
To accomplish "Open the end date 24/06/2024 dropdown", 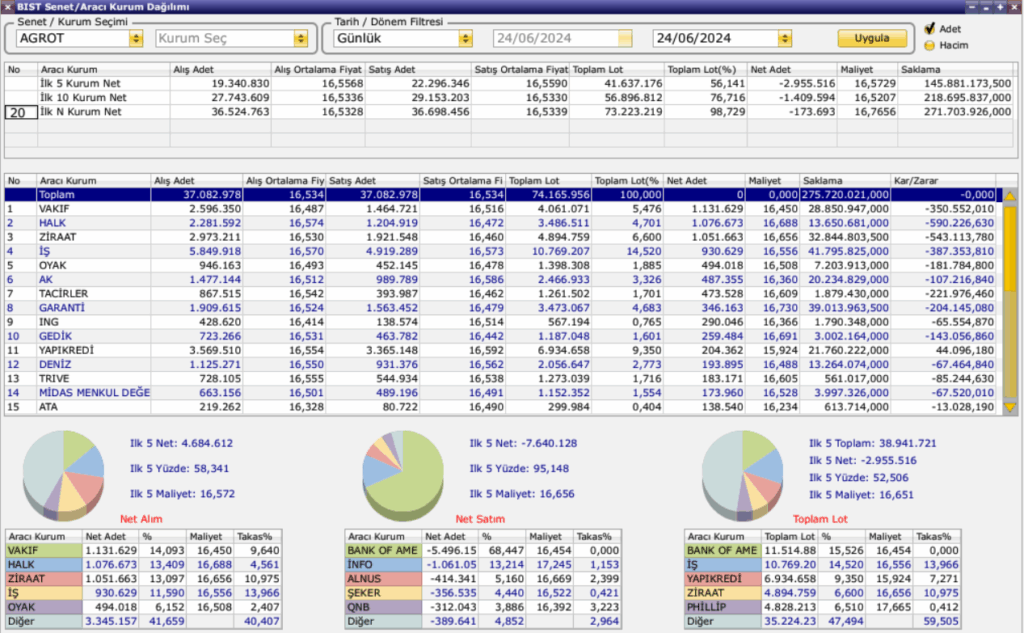I will pos(784,39).
